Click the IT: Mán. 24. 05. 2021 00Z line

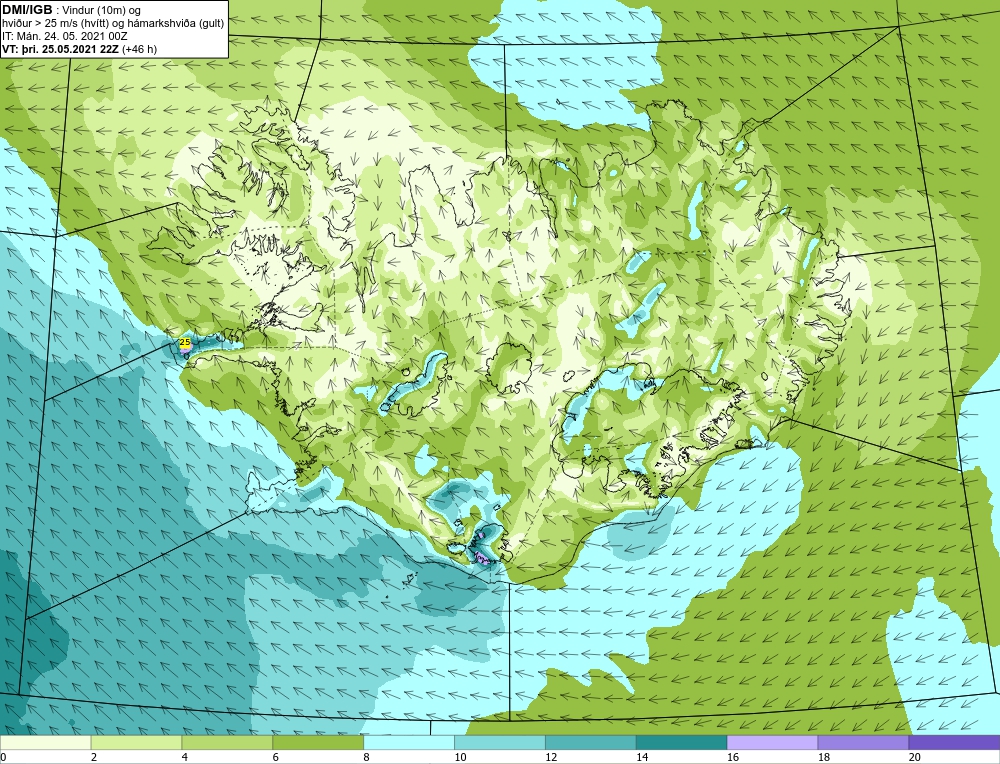coord(65,36)
